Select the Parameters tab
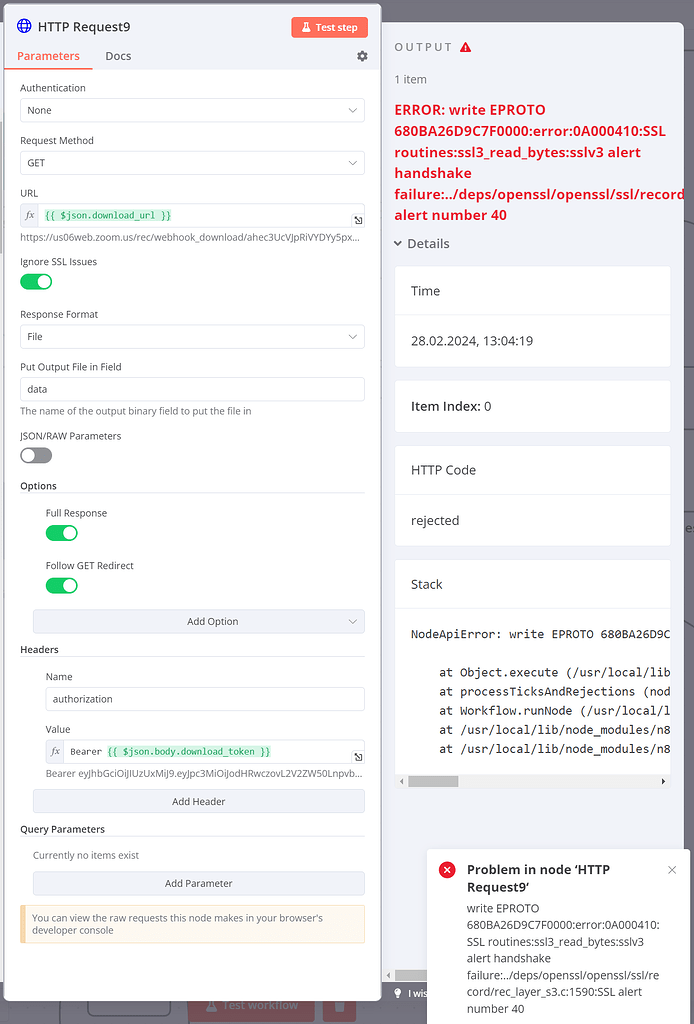 coord(48,56)
